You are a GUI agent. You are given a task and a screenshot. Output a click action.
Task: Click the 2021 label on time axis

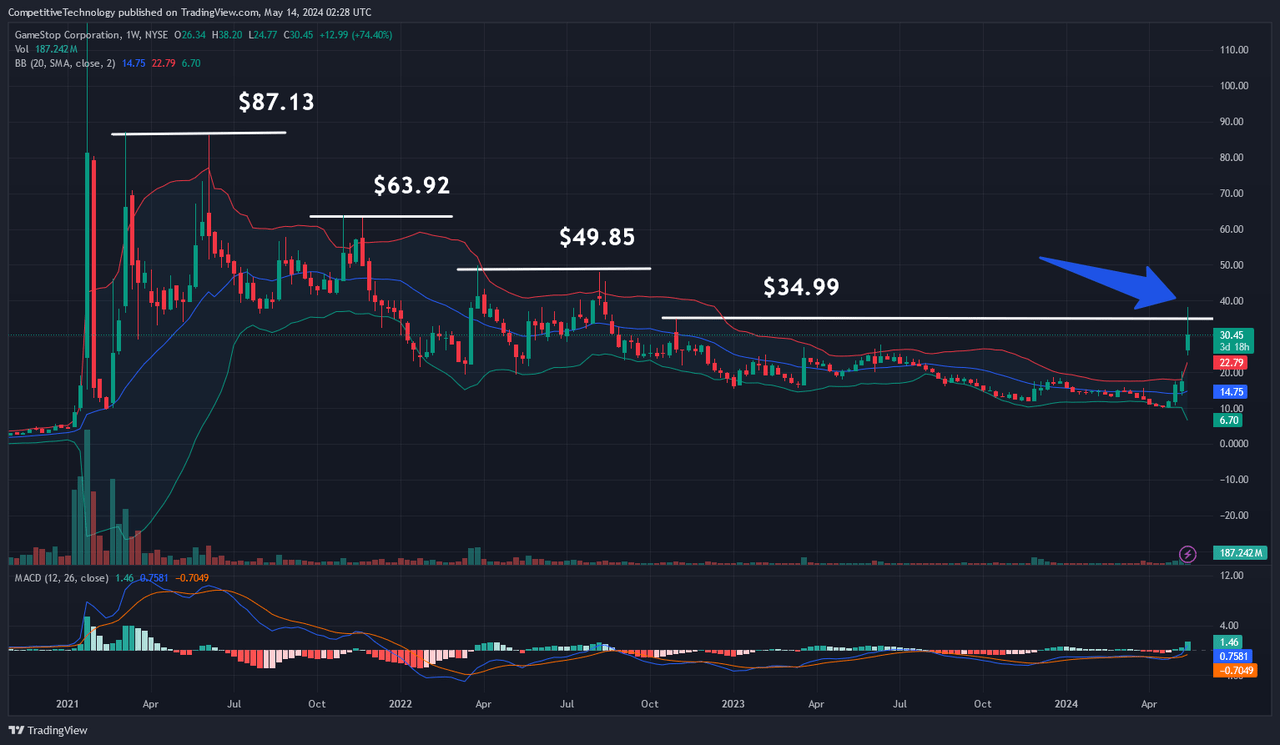tap(68, 703)
